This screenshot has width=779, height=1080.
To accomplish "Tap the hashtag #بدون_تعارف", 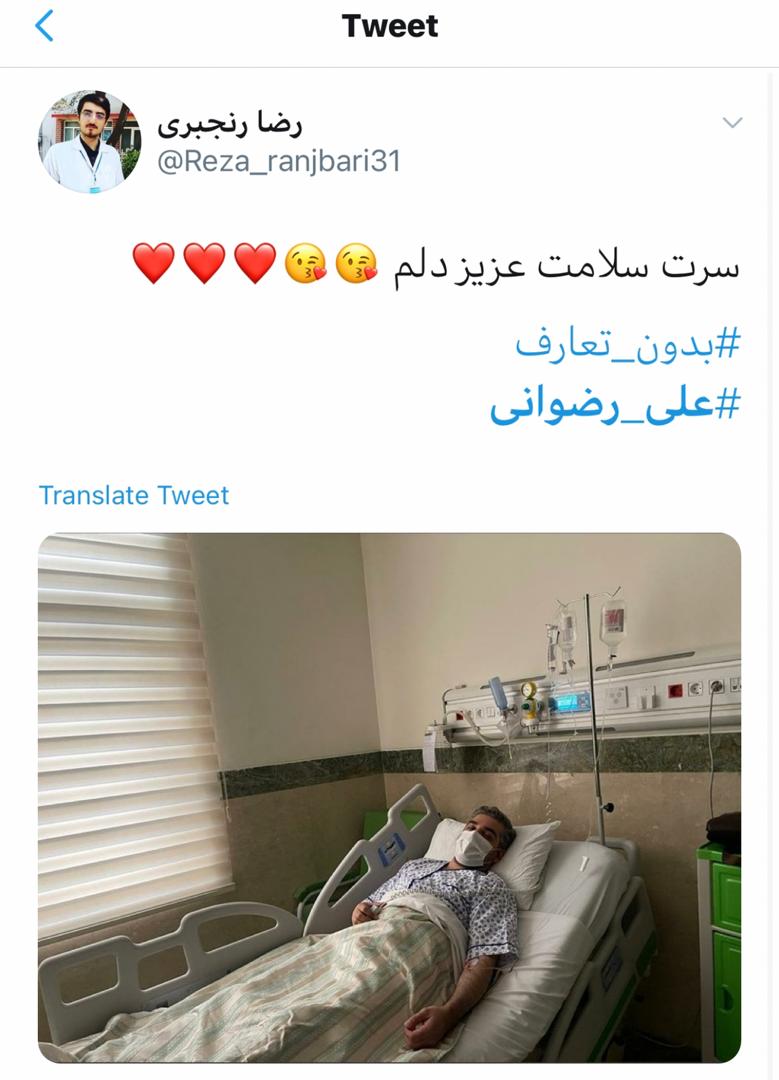I will [x=627, y=344].
